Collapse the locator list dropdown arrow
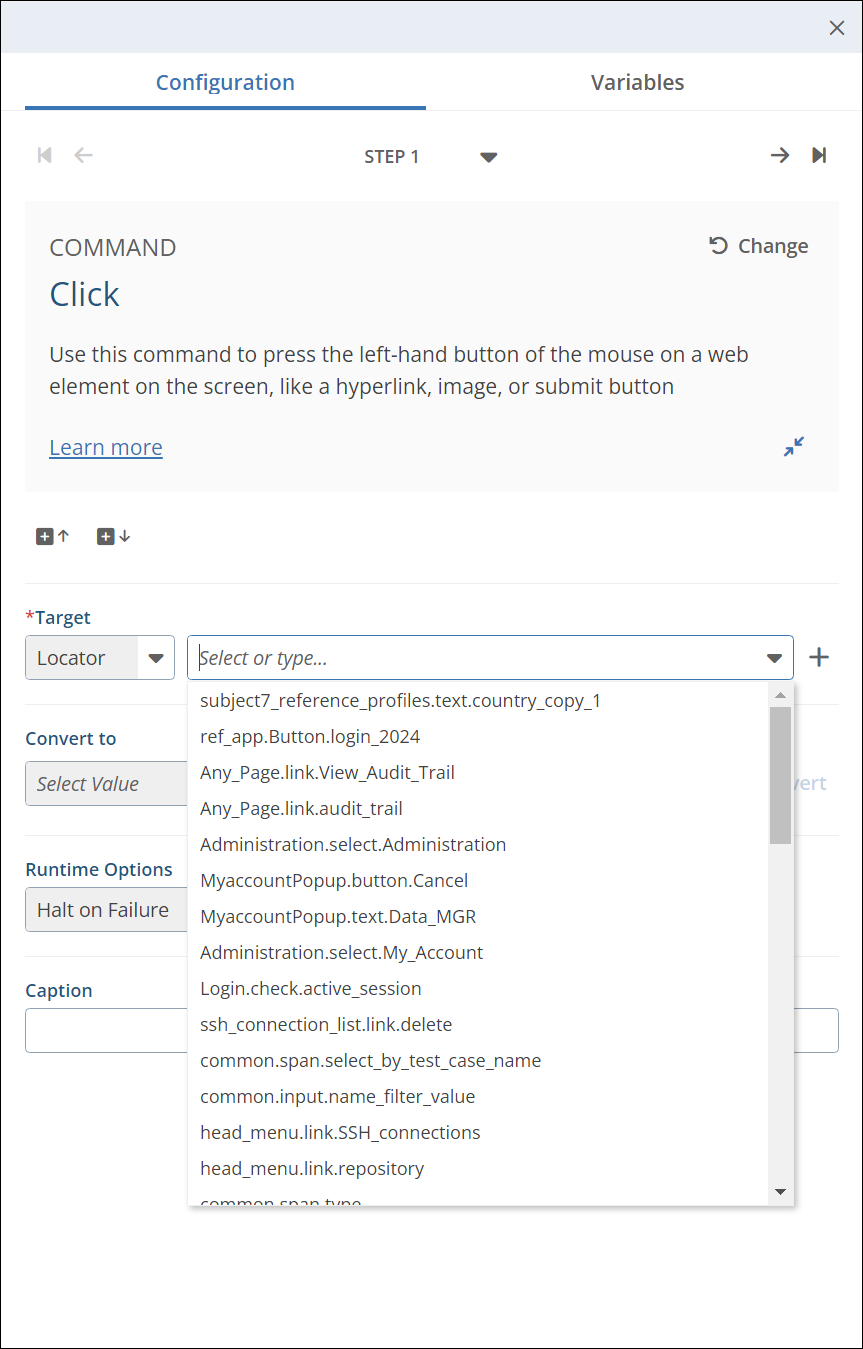The image size is (863, 1349). (774, 658)
